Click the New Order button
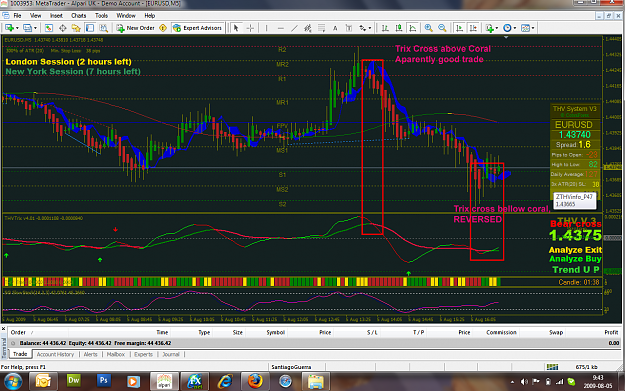Viewport: 625px width, 391px height. pos(136,28)
